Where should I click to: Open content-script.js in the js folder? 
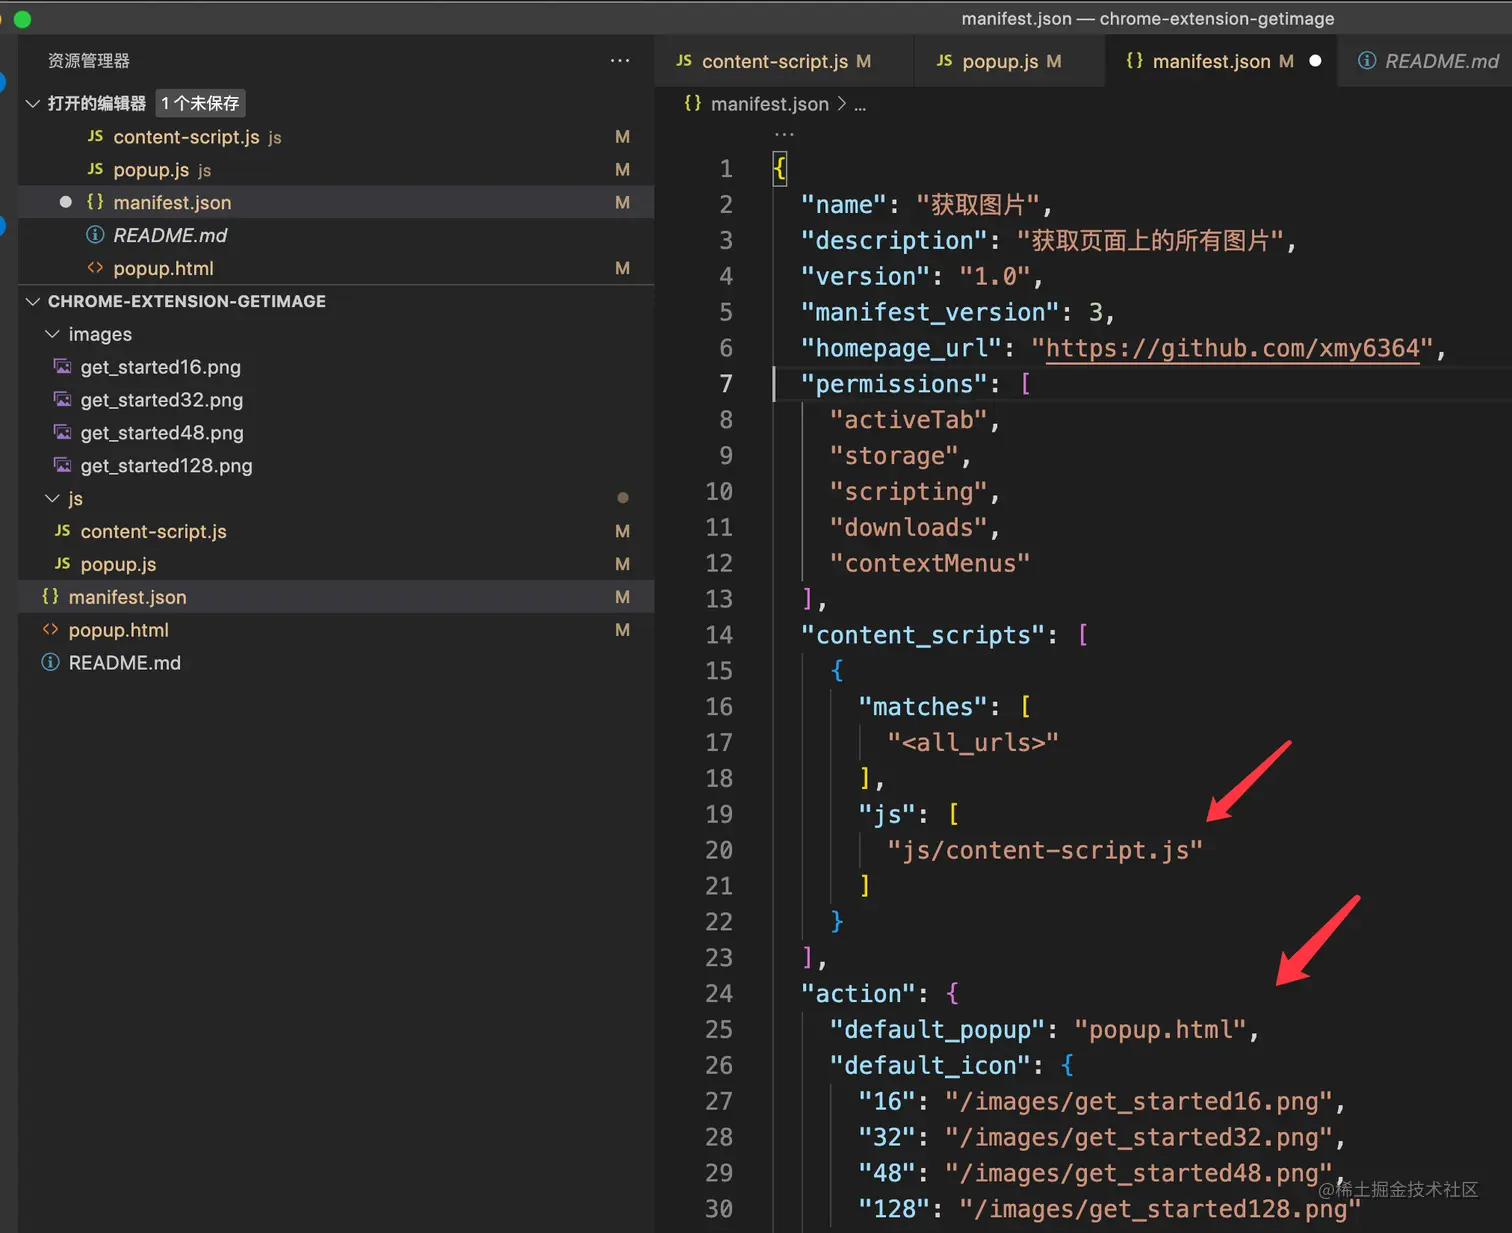[336, 531]
